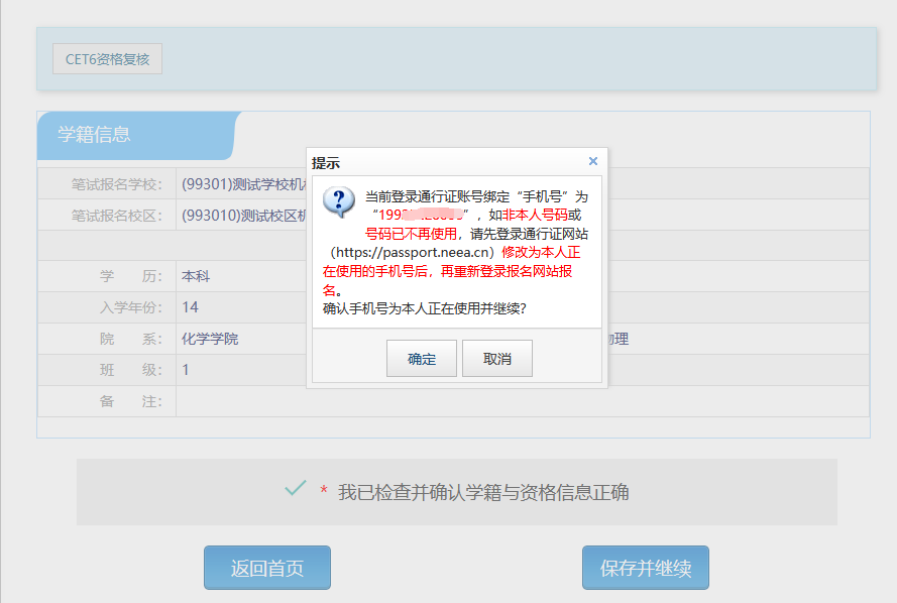Select the 笔试报名学校 value field
Viewport: 897px width, 603px height.
(x=240, y=183)
